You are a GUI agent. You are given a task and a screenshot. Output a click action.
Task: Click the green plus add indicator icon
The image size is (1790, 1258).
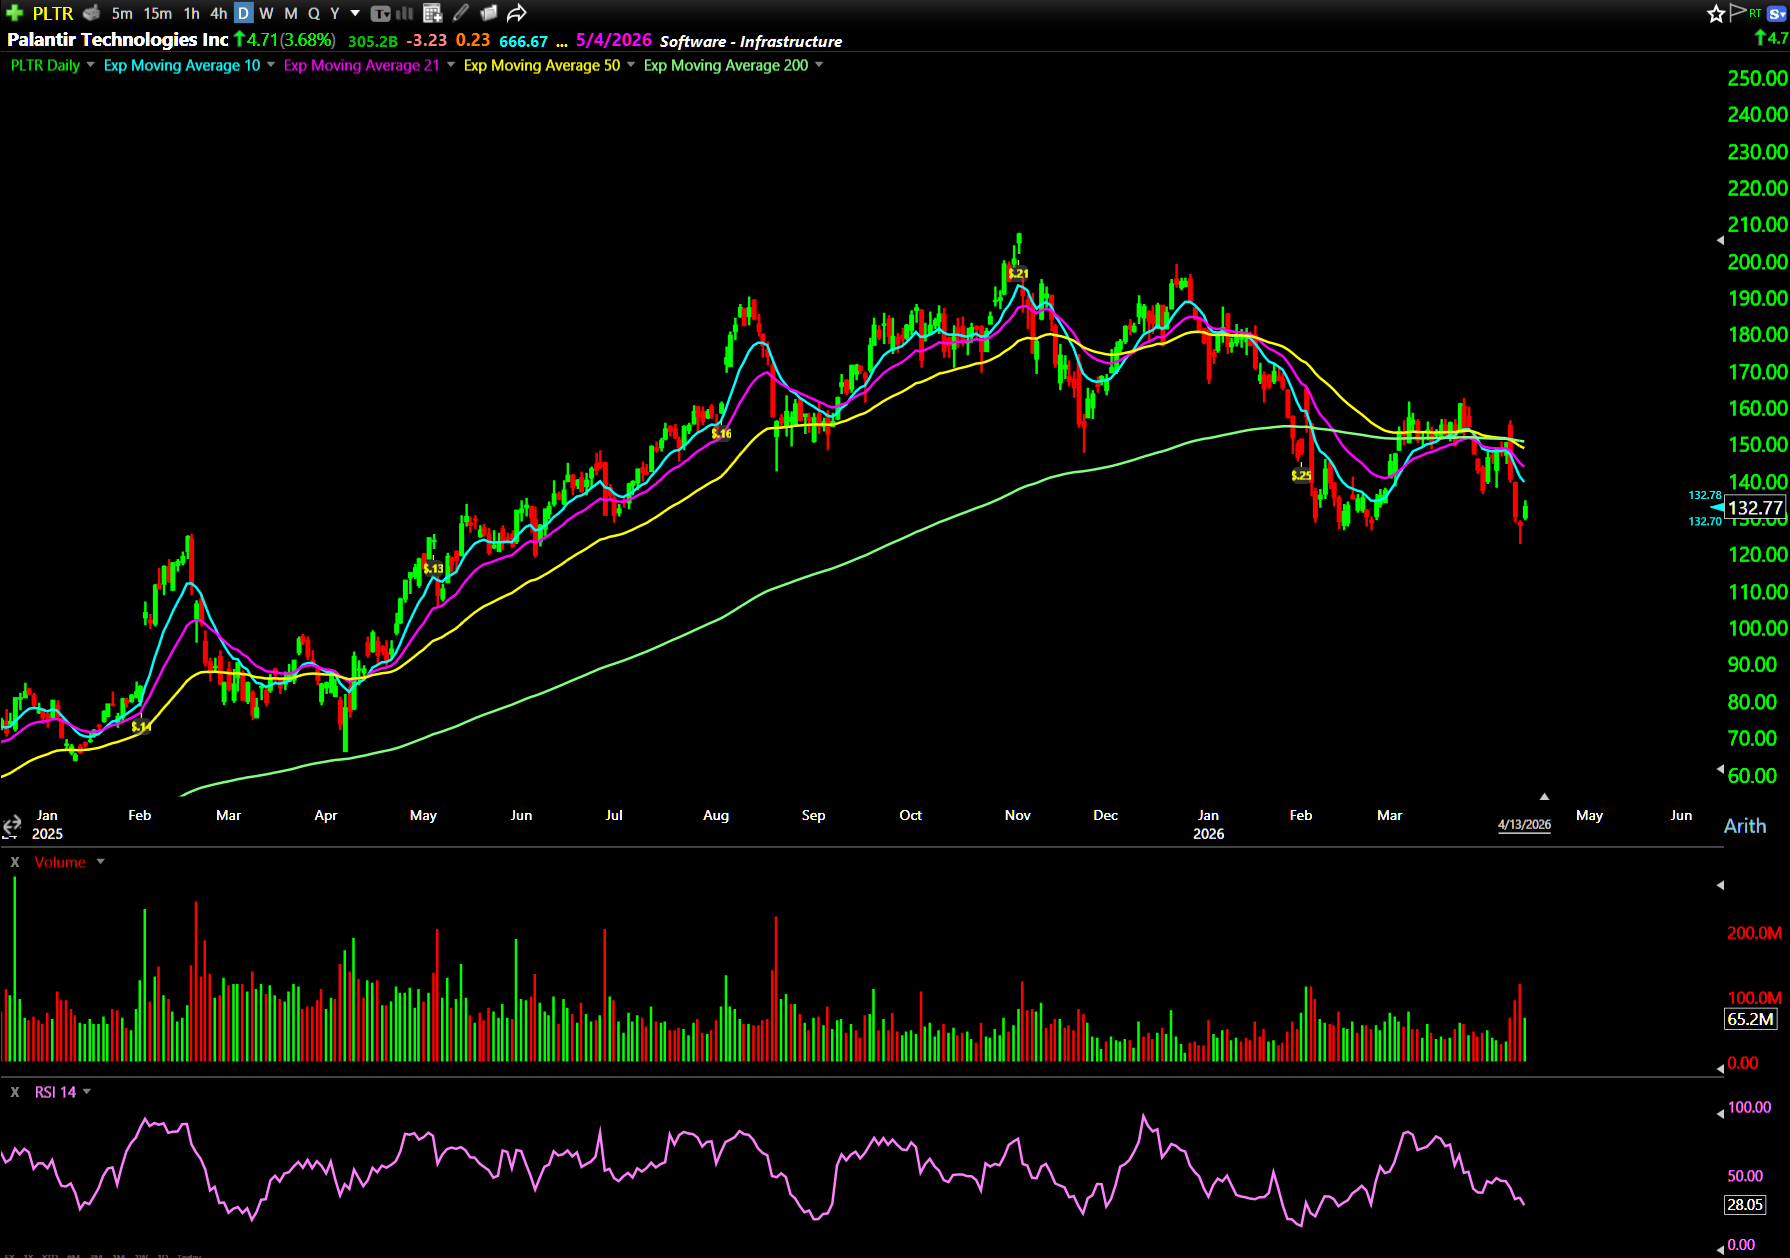click(x=14, y=13)
